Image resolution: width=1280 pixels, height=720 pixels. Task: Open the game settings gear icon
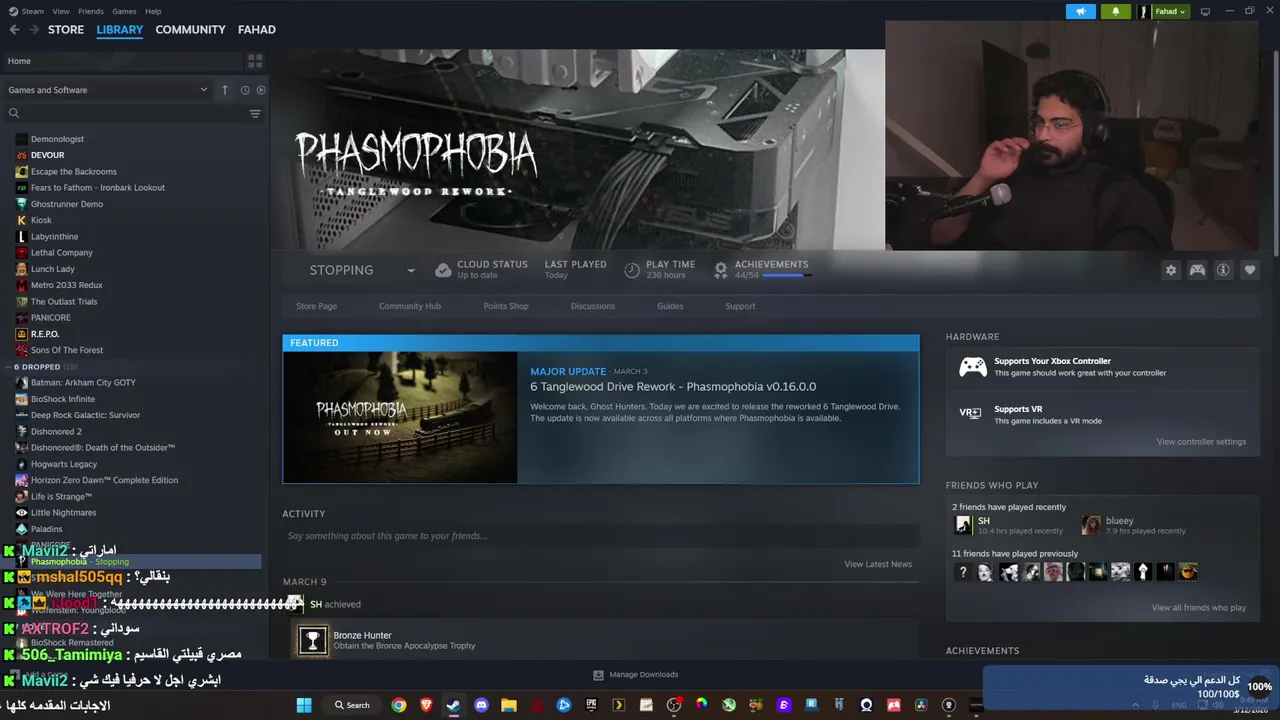tap(1171, 270)
